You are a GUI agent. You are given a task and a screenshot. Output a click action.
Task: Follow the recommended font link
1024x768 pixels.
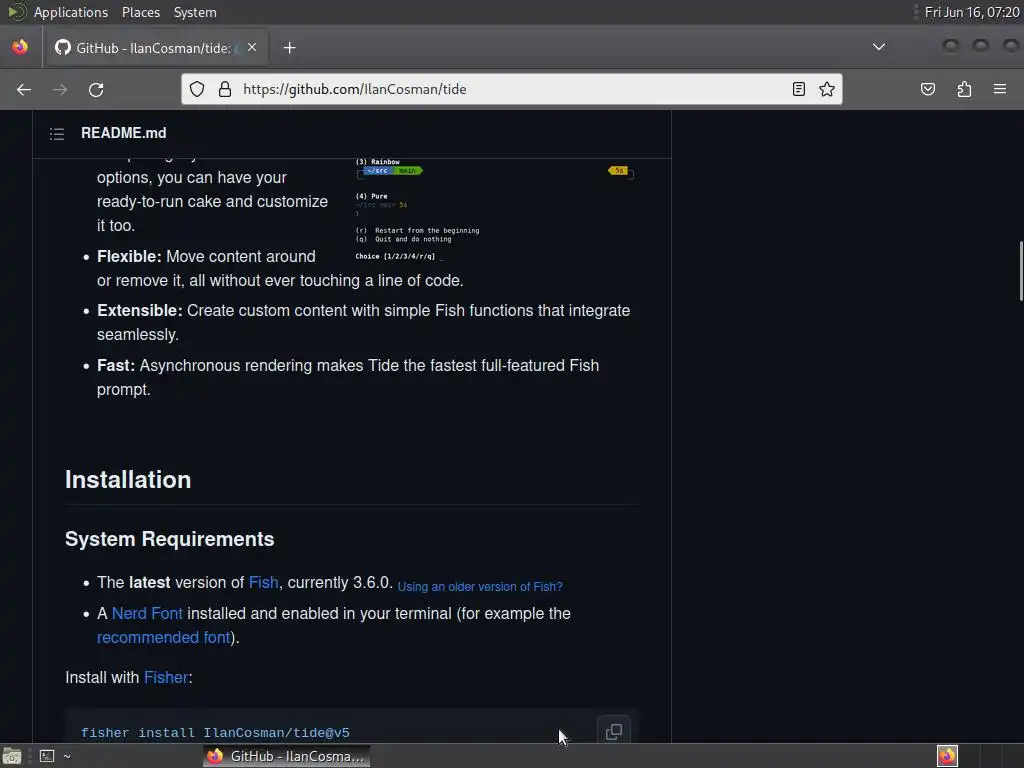[164, 637]
